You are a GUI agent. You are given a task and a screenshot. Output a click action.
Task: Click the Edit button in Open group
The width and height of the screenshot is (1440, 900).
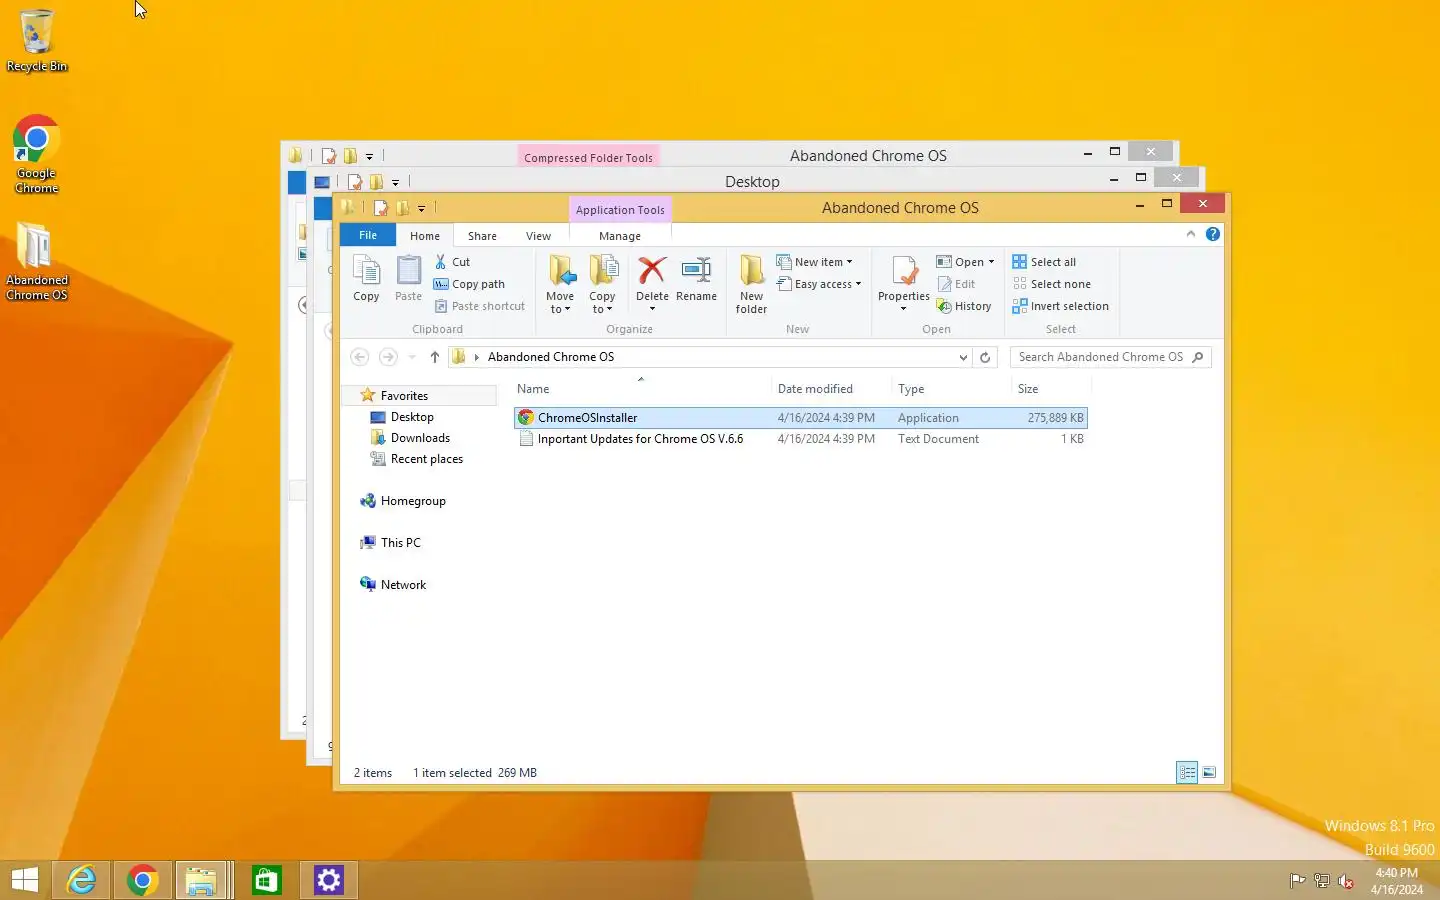956,284
